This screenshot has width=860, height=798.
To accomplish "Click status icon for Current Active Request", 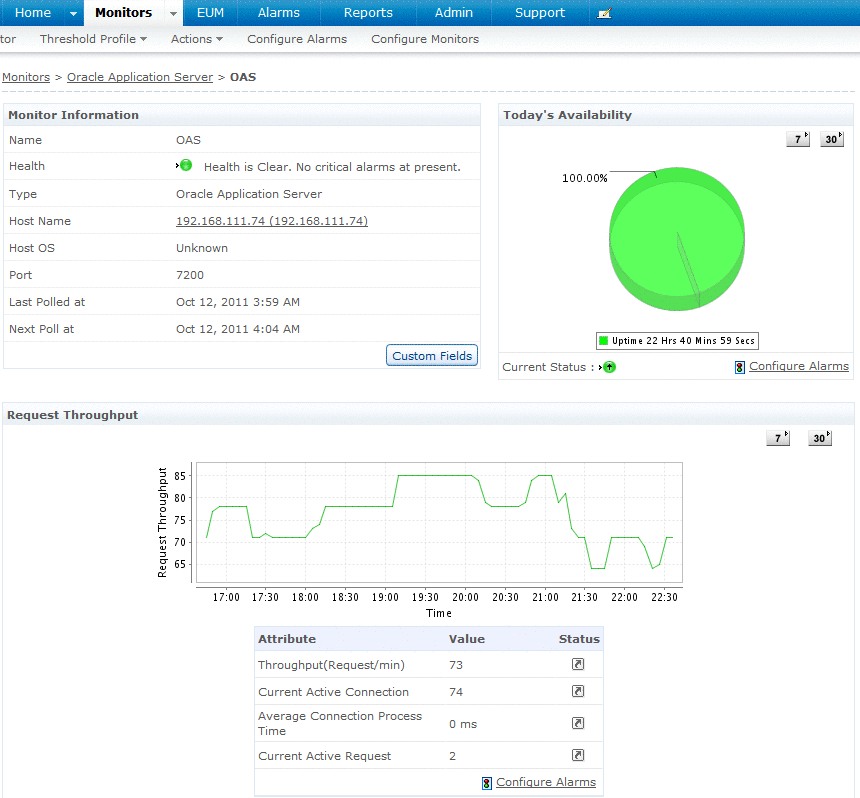I will point(578,756).
